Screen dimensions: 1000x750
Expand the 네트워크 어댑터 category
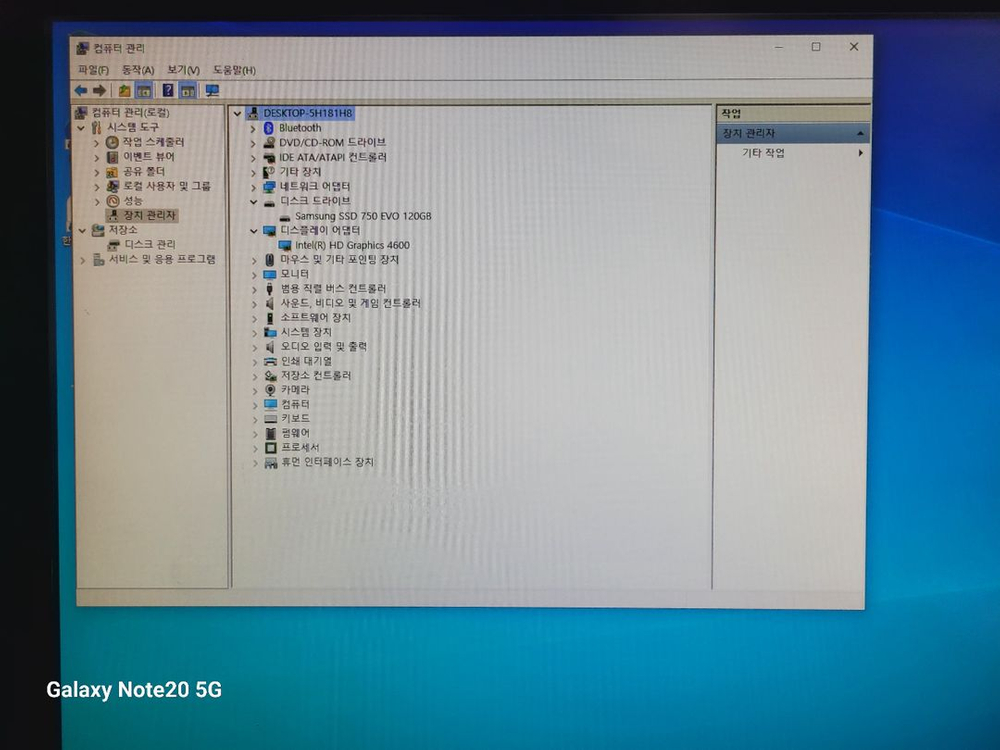253,186
